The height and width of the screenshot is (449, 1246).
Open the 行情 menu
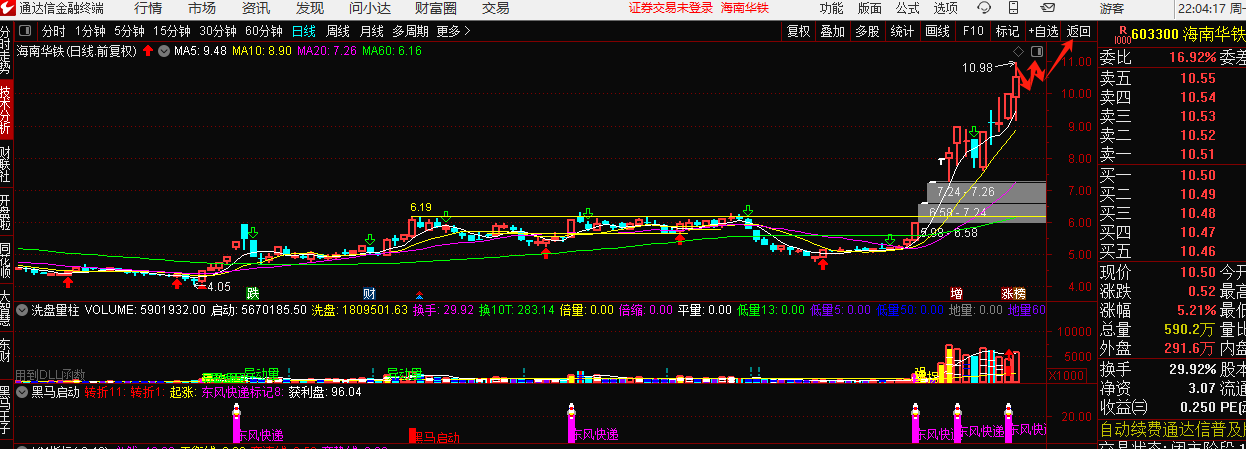pos(148,8)
